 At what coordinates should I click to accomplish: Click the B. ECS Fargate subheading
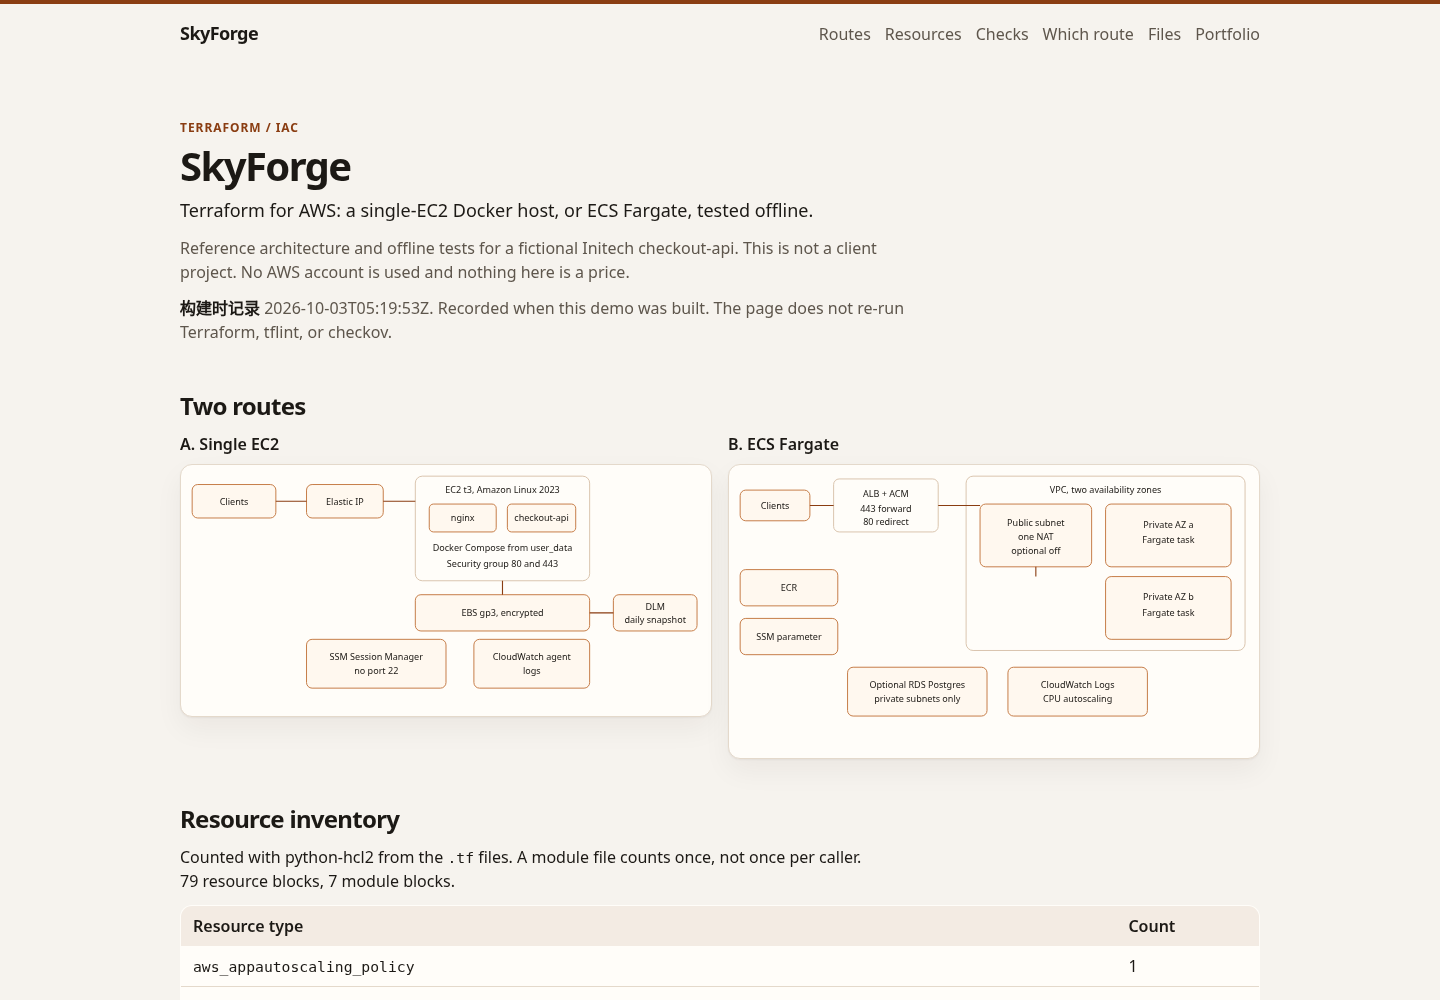[x=784, y=444]
